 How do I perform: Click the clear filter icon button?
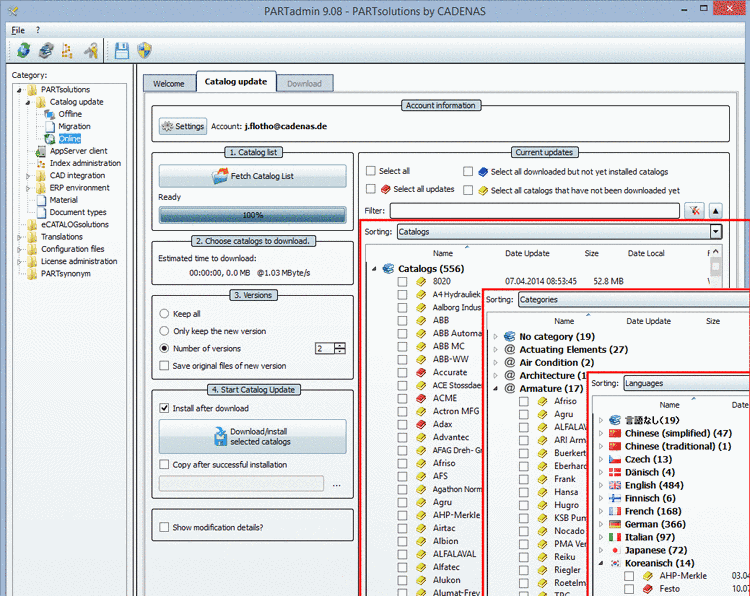(x=695, y=210)
